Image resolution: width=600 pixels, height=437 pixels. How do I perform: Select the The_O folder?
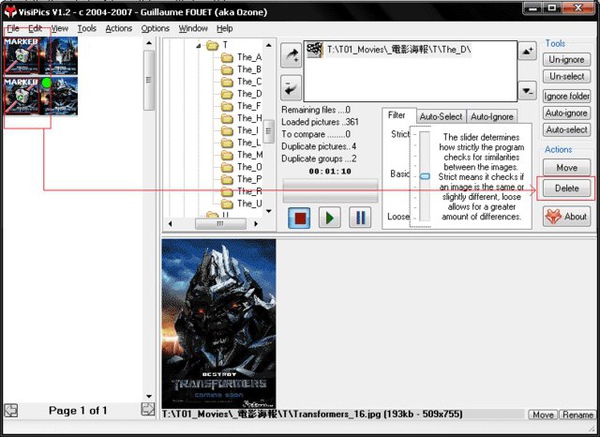coord(241,167)
